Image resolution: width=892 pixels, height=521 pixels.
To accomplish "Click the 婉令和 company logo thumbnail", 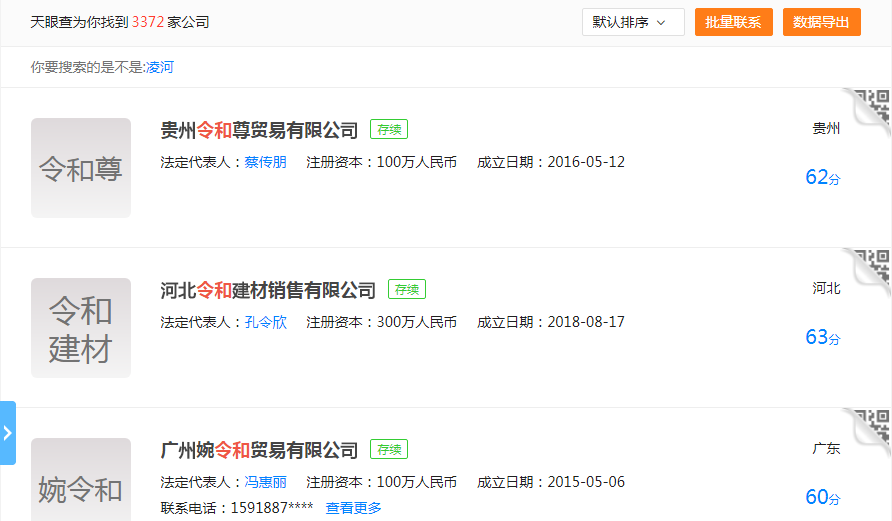I will point(81,480).
